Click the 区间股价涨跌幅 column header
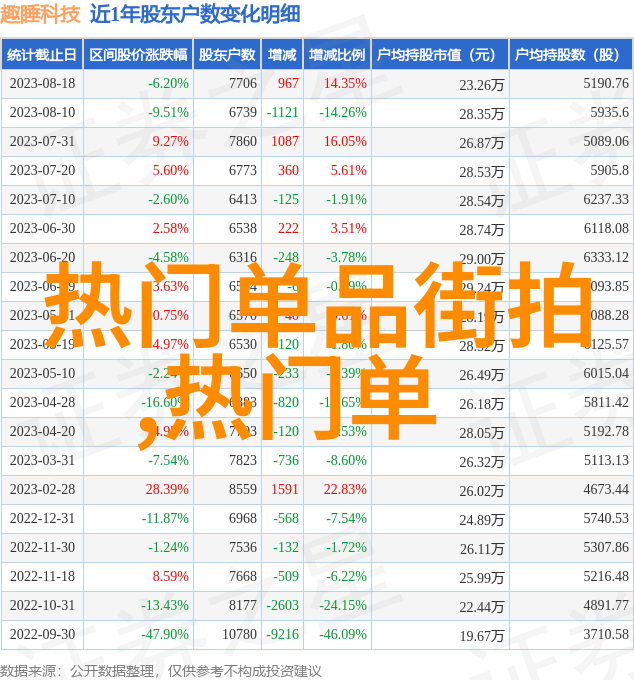The width and height of the screenshot is (634, 680). pyautogui.click(x=138, y=55)
